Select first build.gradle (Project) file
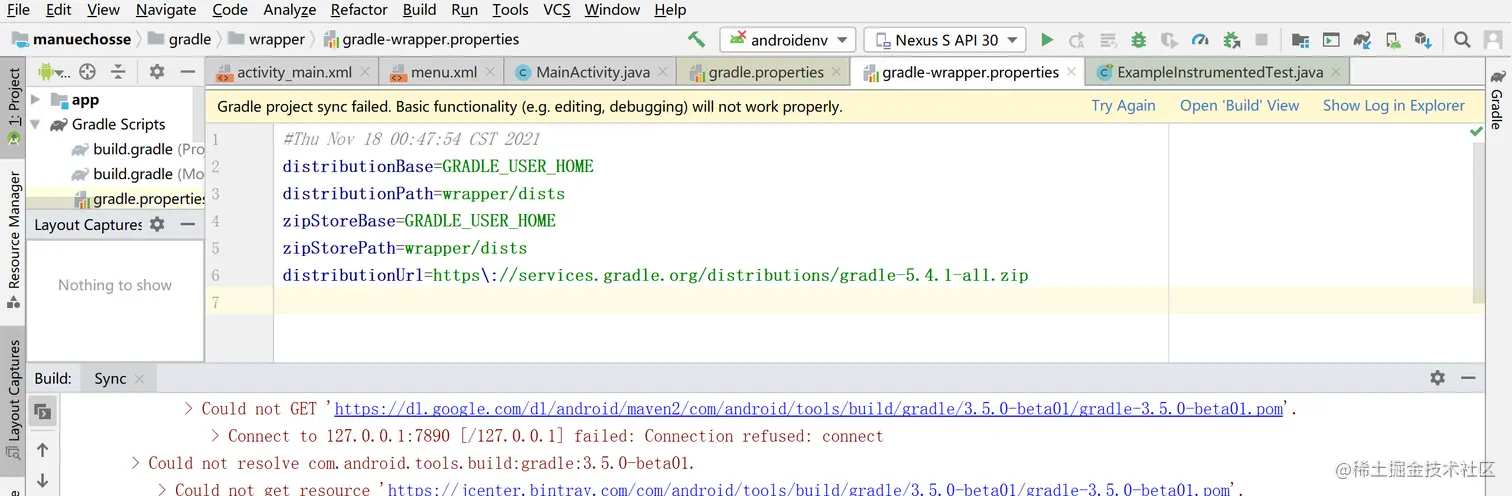1512x496 pixels. point(138,149)
